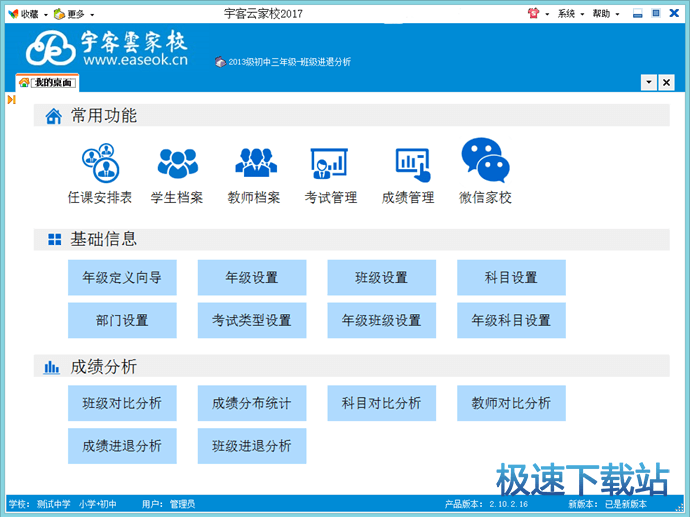Click the 科目设置 button
This screenshot has width=690, height=517.
pos(511,277)
